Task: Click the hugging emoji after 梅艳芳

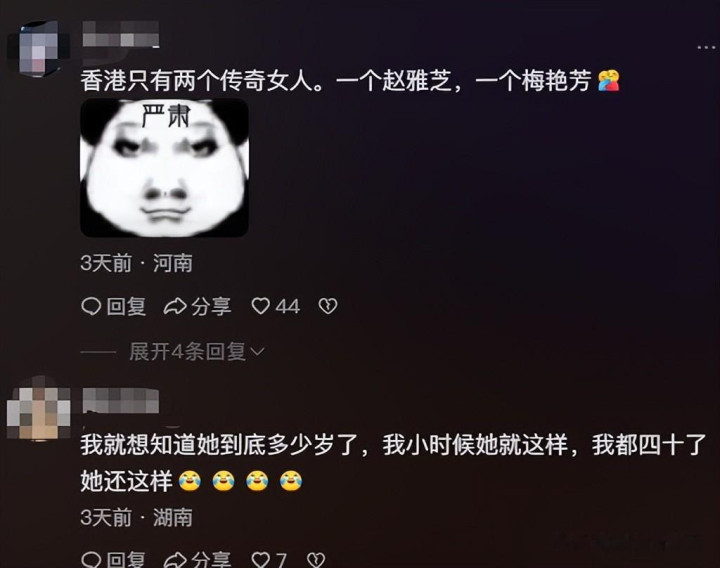Action: [x=609, y=81]
